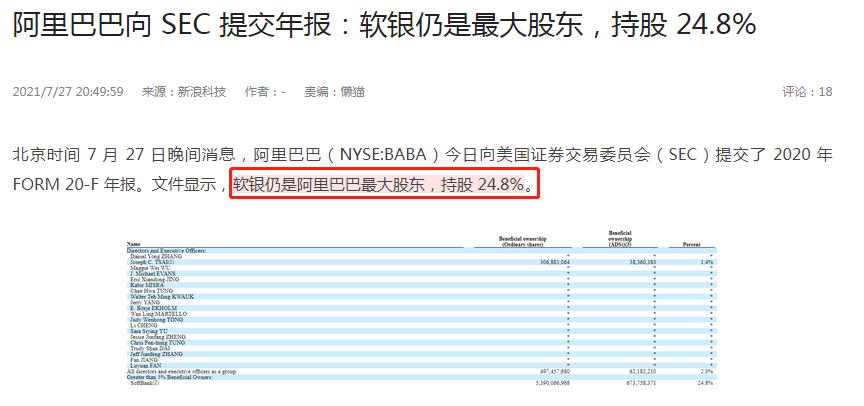Click the editor name 懒猫
Viewport: 864px width, 406px height.
pos(352,91)
